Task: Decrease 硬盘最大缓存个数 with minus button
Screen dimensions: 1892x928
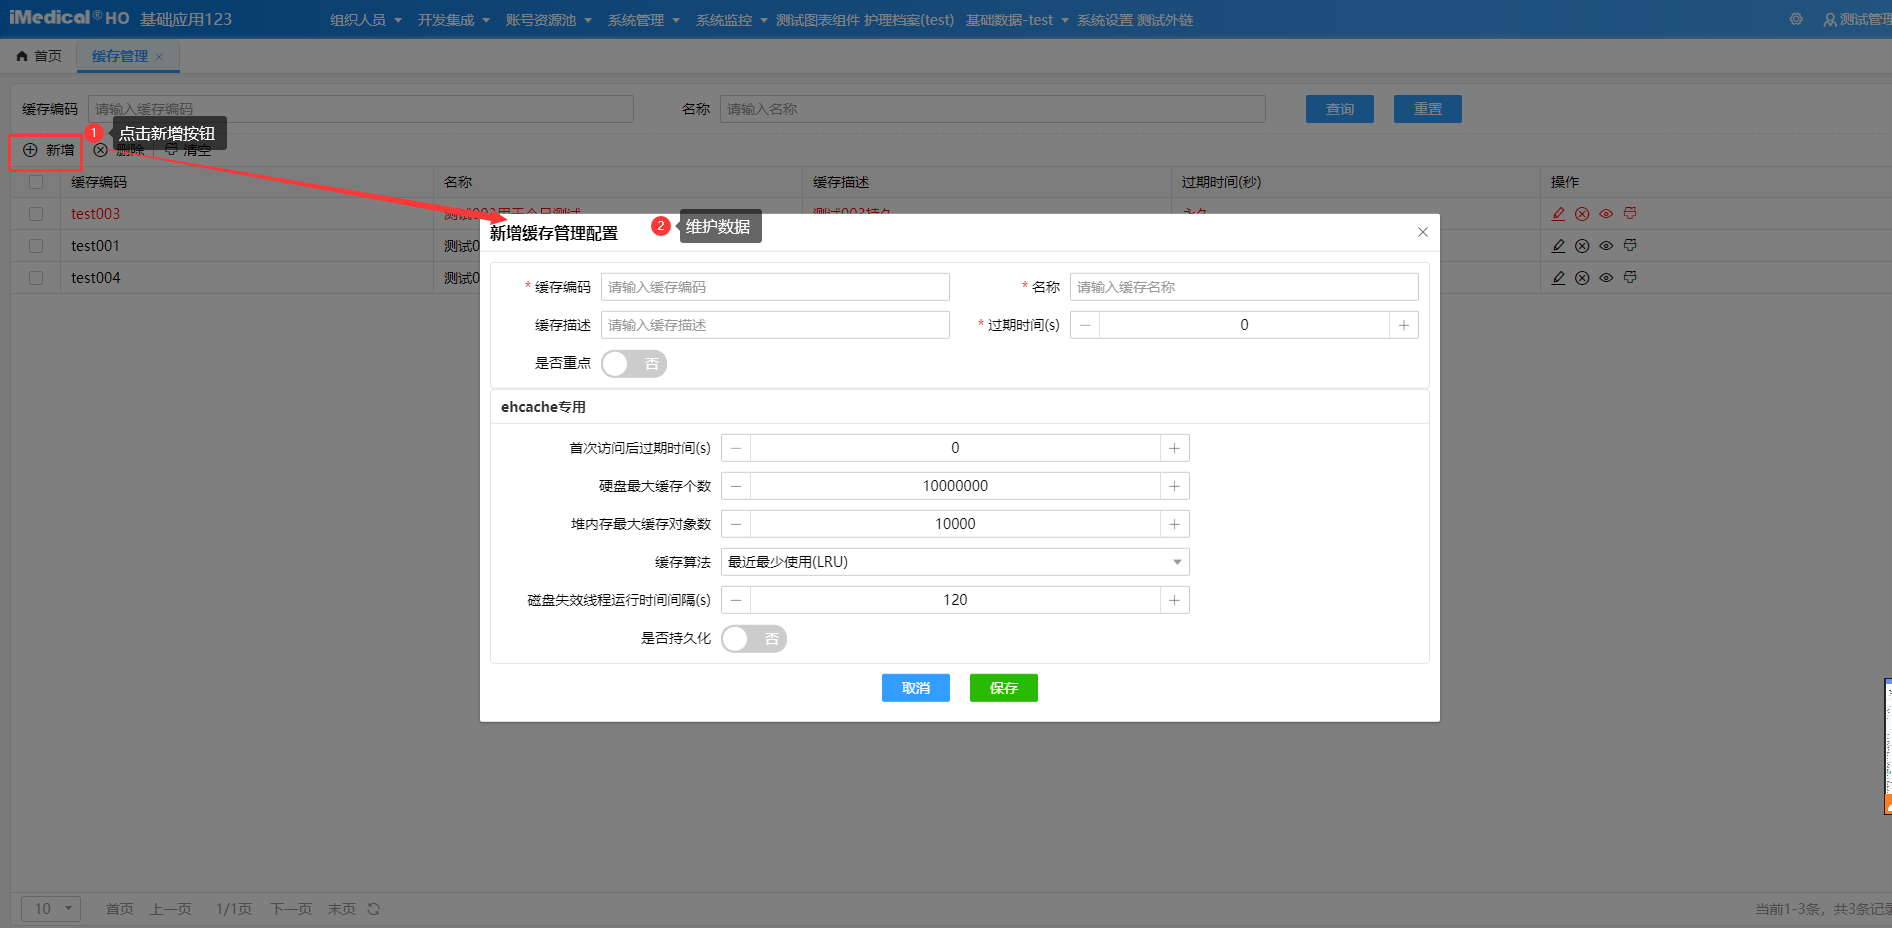Action: click(736, 486)
